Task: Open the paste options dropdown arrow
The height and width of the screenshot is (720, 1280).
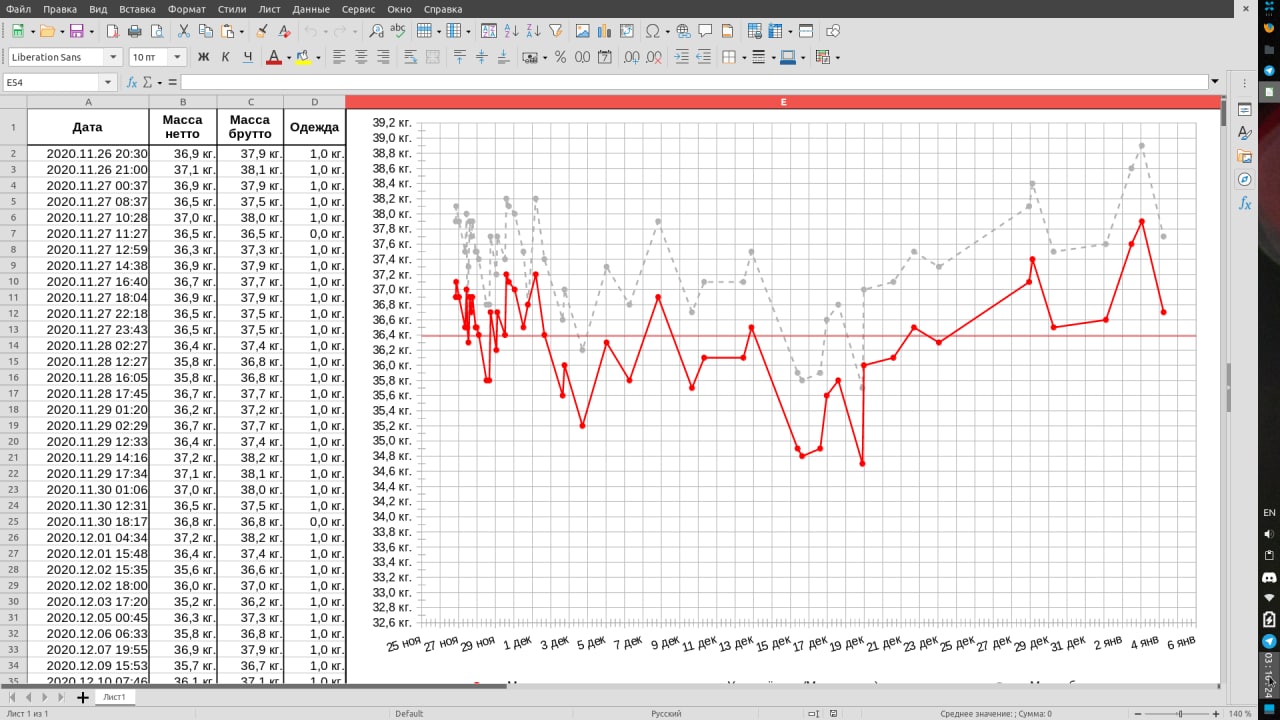Action: coord(244,31)
